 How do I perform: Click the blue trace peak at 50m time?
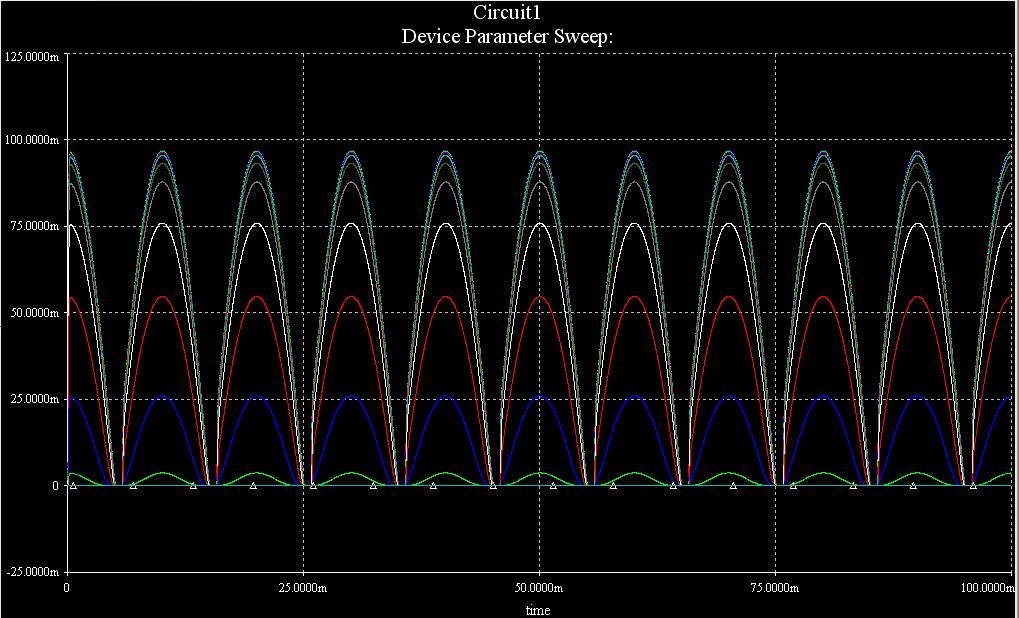click(540, 396)
